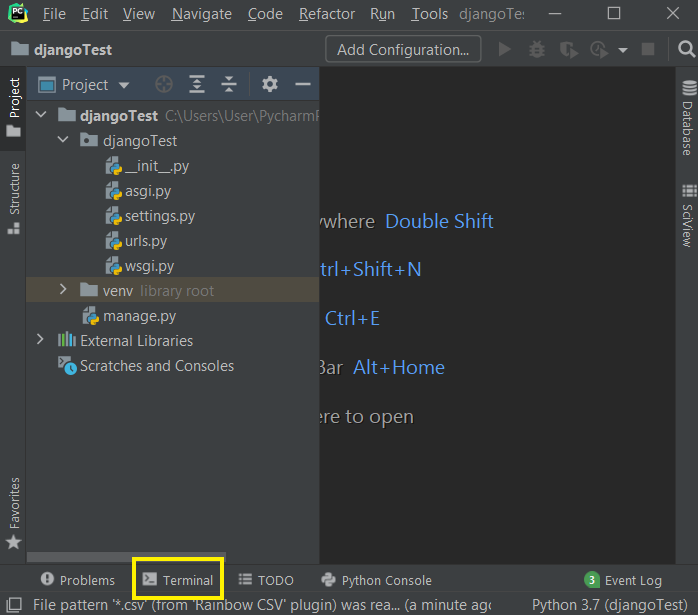
Task: Open the File menu
Action: pyautogui.click(x=54, y=14)
